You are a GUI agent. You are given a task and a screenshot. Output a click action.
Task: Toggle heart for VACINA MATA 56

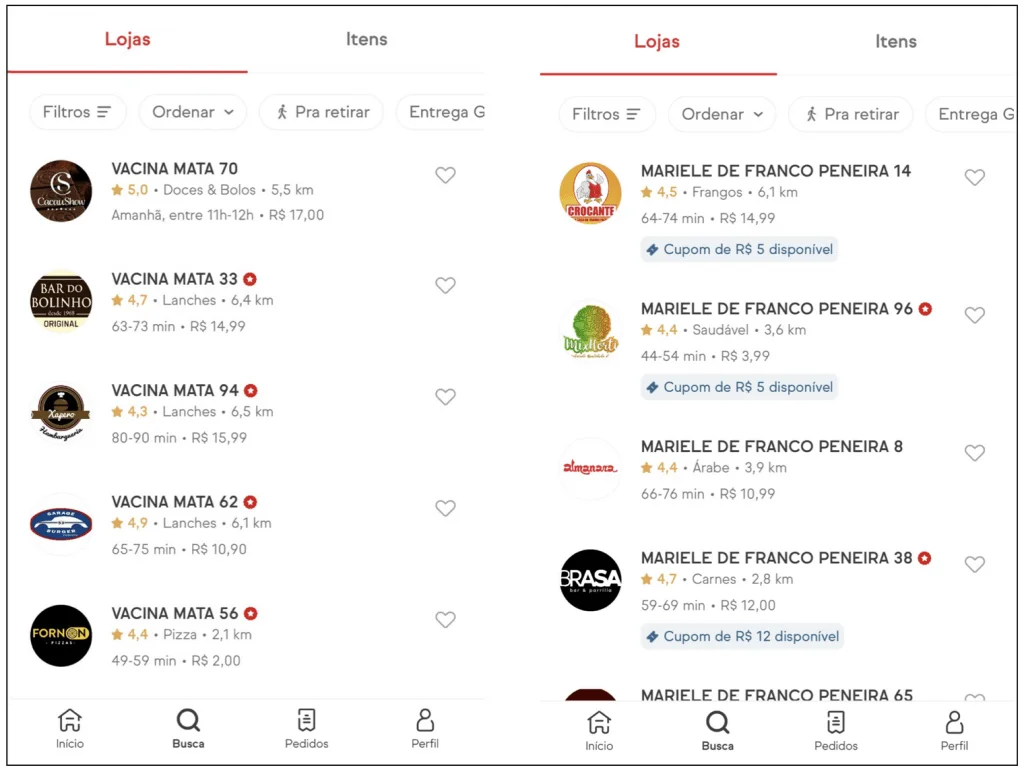[x=445, y=620]
